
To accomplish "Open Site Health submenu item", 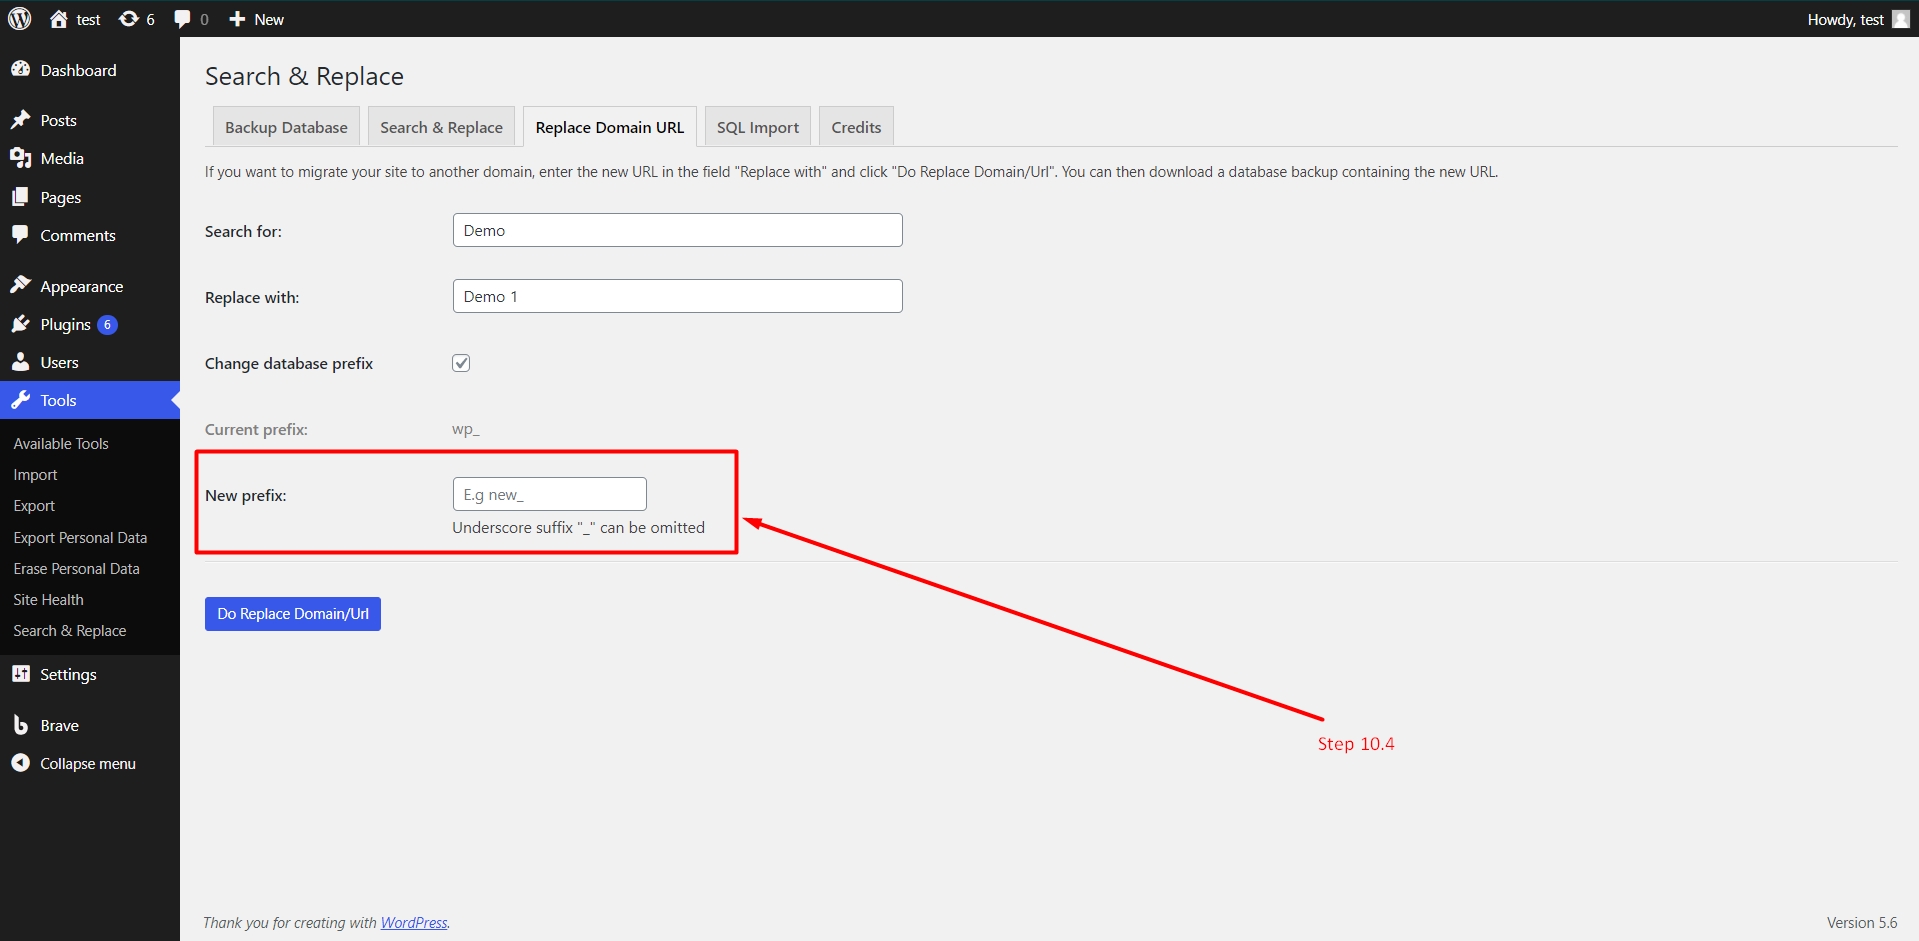I will pos(48,600).
